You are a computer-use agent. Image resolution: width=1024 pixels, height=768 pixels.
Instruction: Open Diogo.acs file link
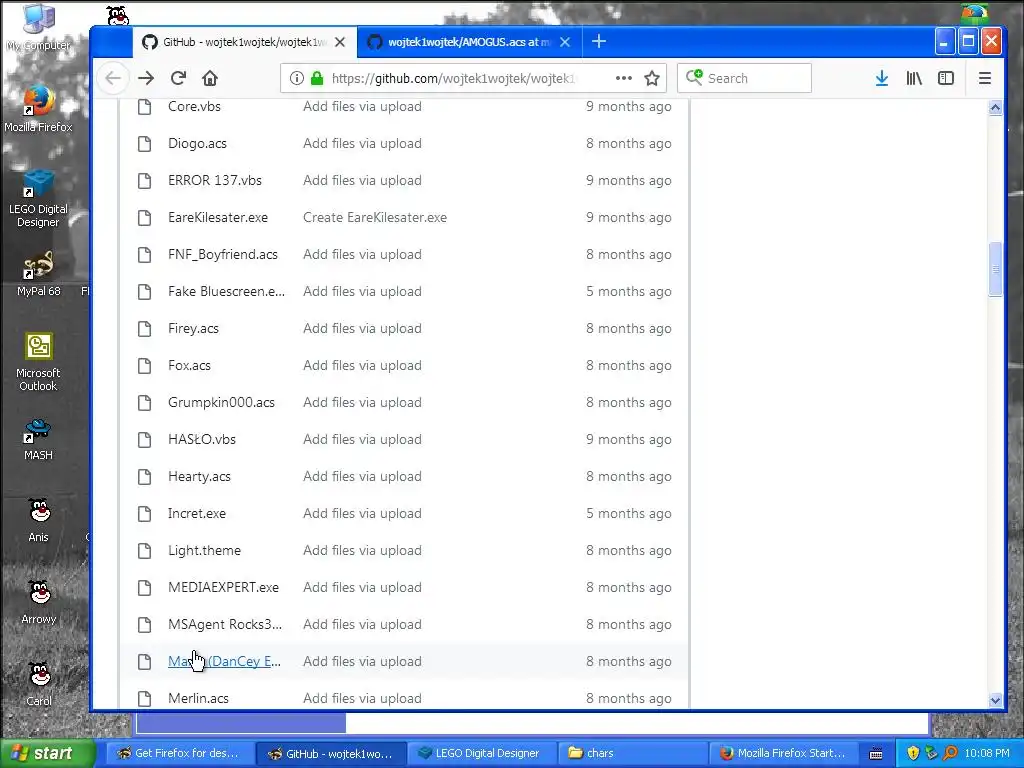point(197,143)
